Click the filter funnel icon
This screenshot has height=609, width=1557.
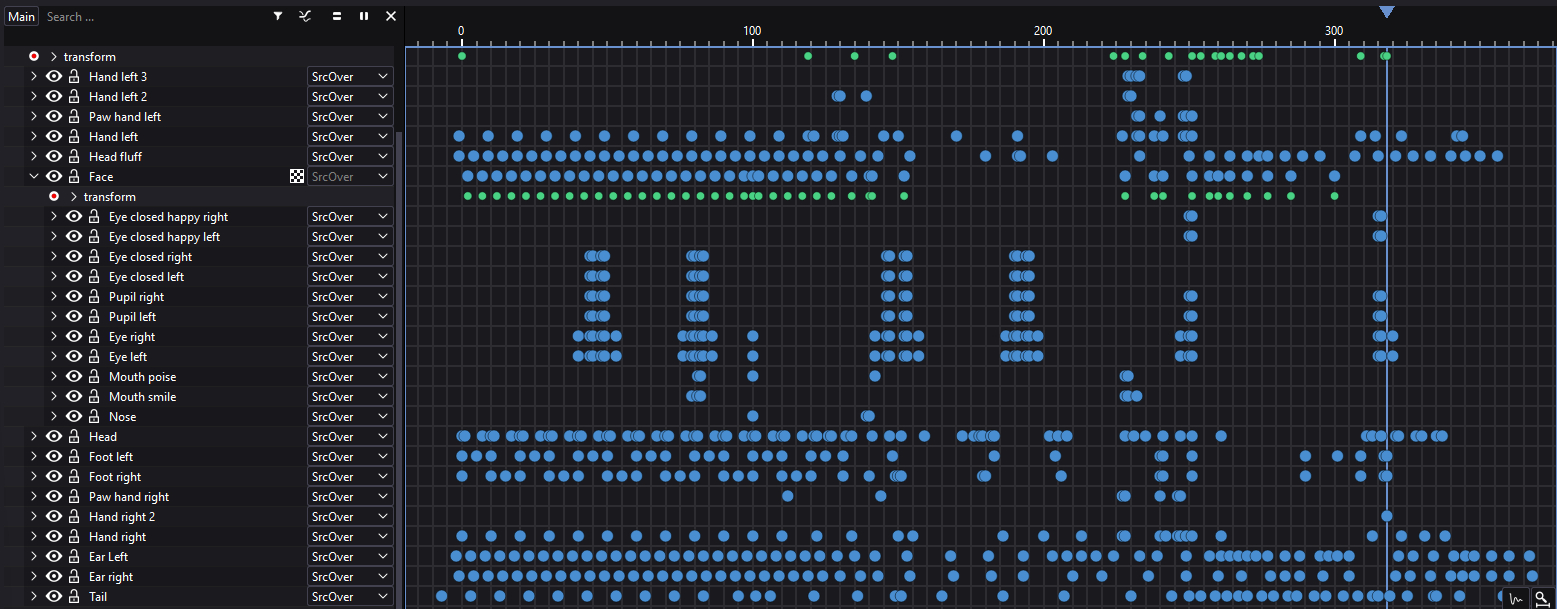point(278,16)
